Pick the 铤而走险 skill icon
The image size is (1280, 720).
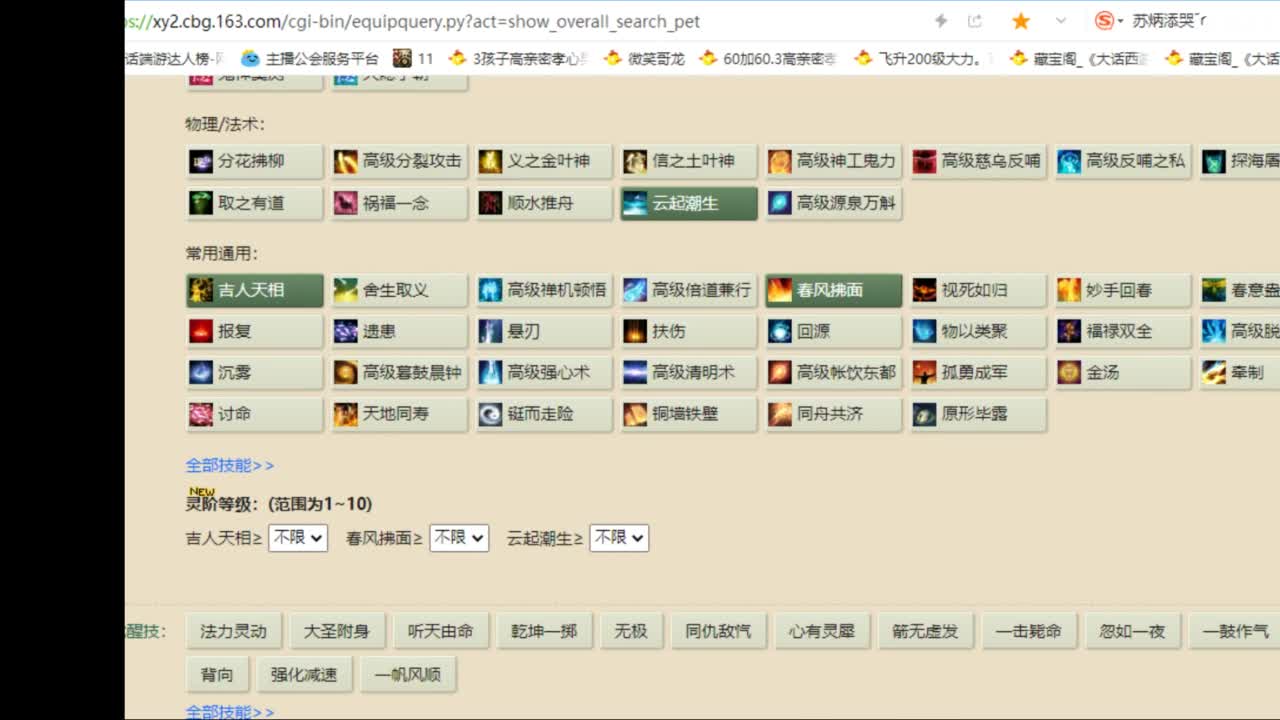pos(490,414)
